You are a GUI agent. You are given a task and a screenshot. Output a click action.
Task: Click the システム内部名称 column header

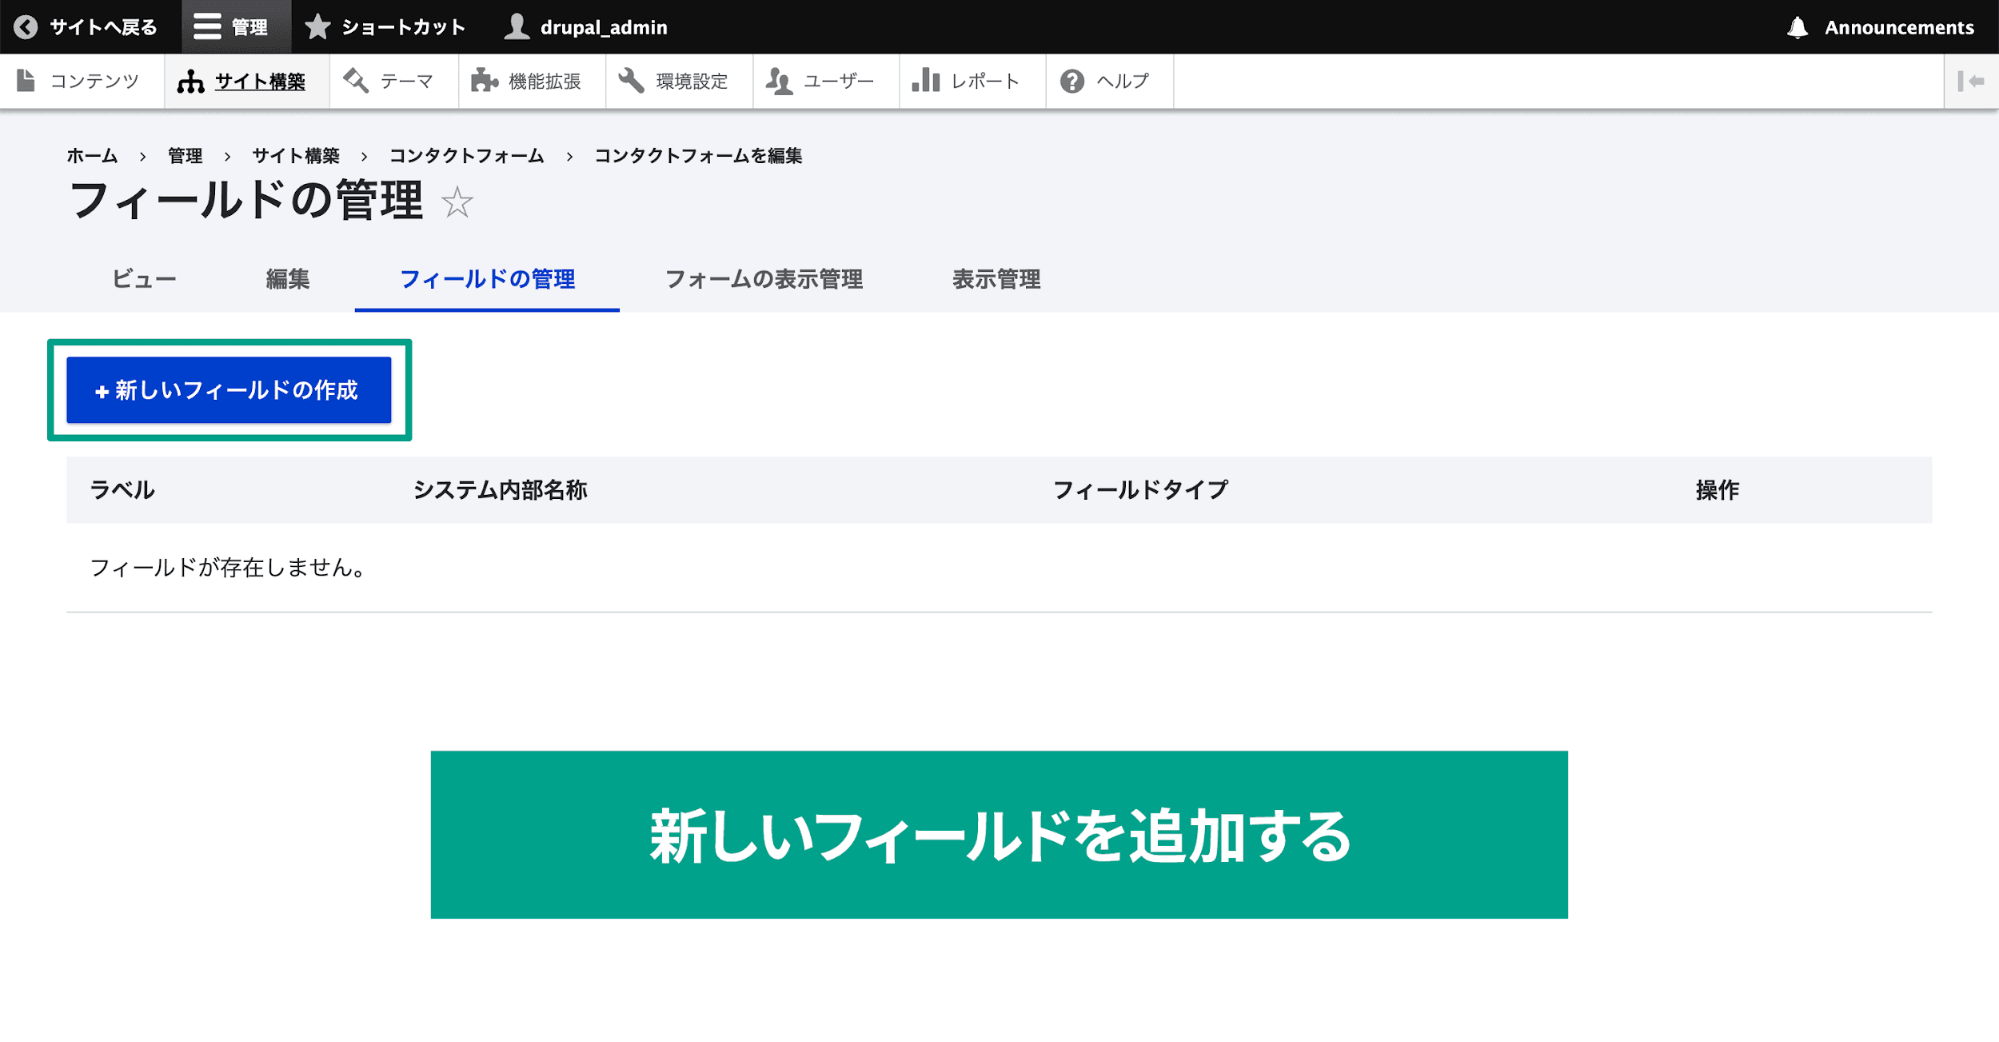coord(500,490)
